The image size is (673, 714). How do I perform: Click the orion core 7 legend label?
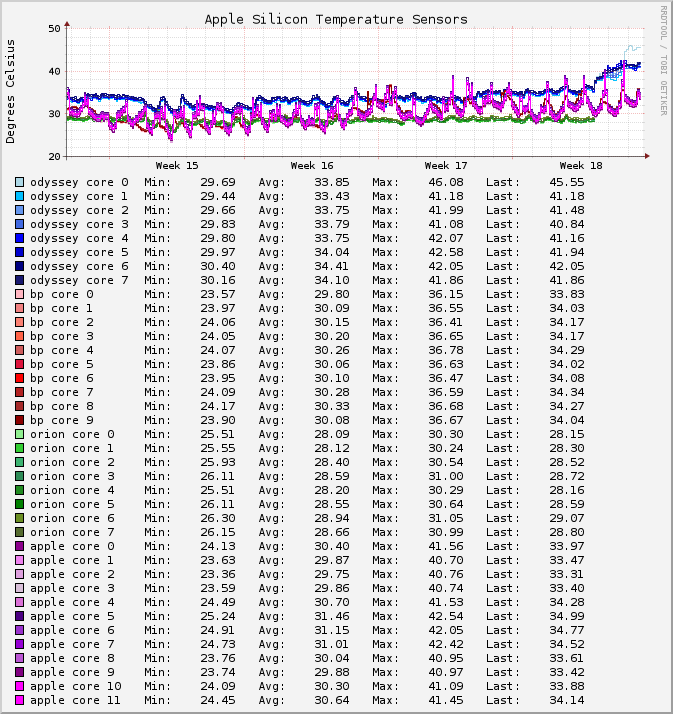72,532
